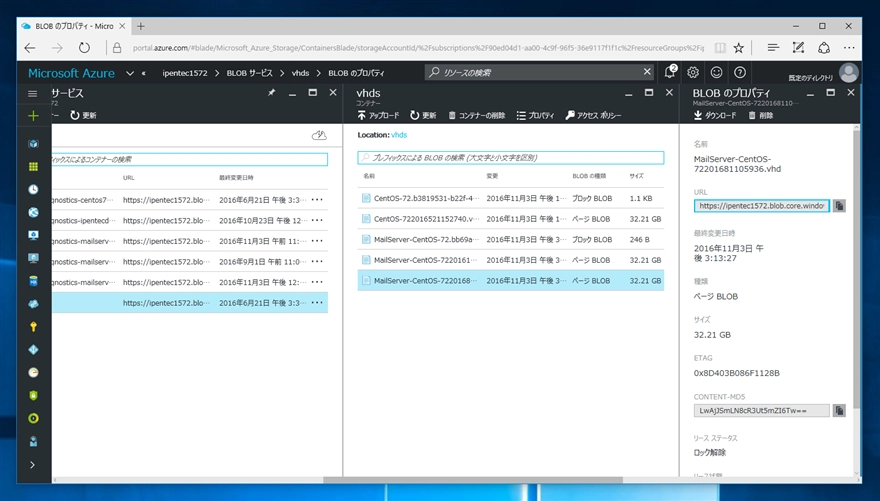Click the horizontal blade scrollbar at bottom

coord(473,480)
